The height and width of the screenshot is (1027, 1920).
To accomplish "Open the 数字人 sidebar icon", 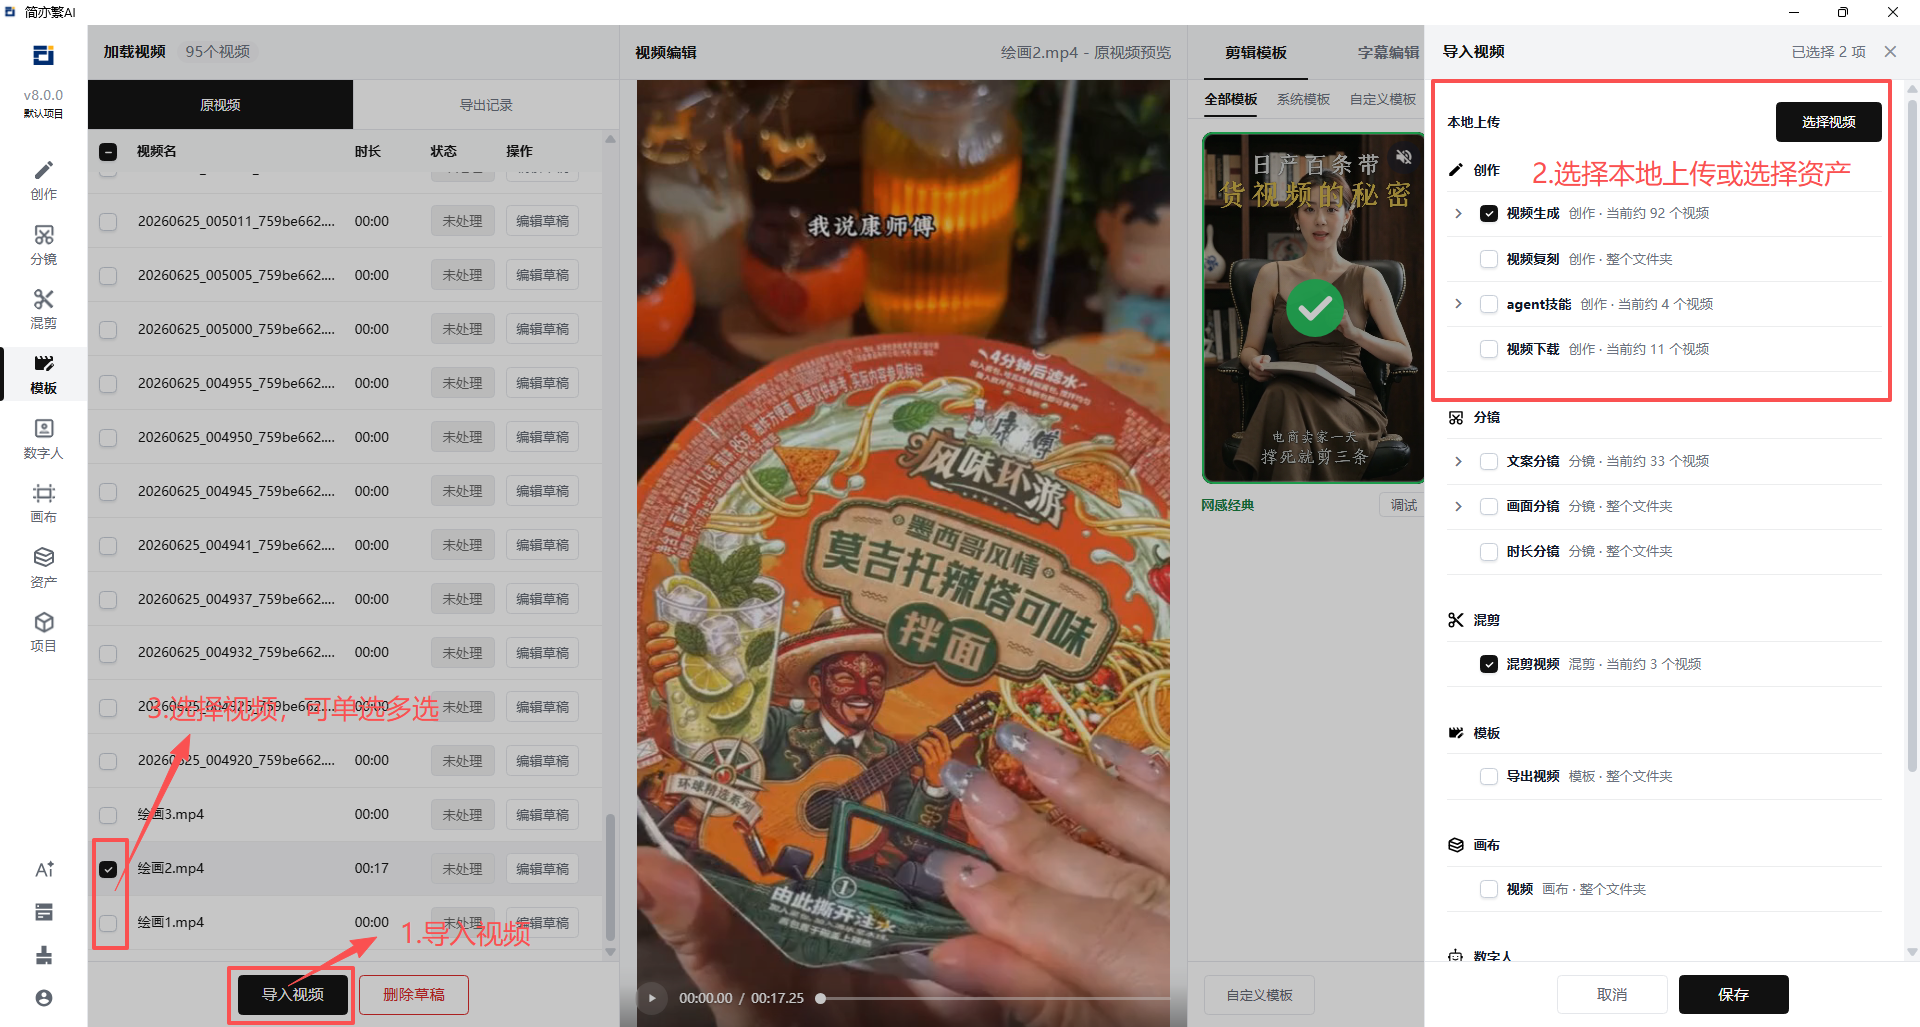I will (x=43, y=439).
